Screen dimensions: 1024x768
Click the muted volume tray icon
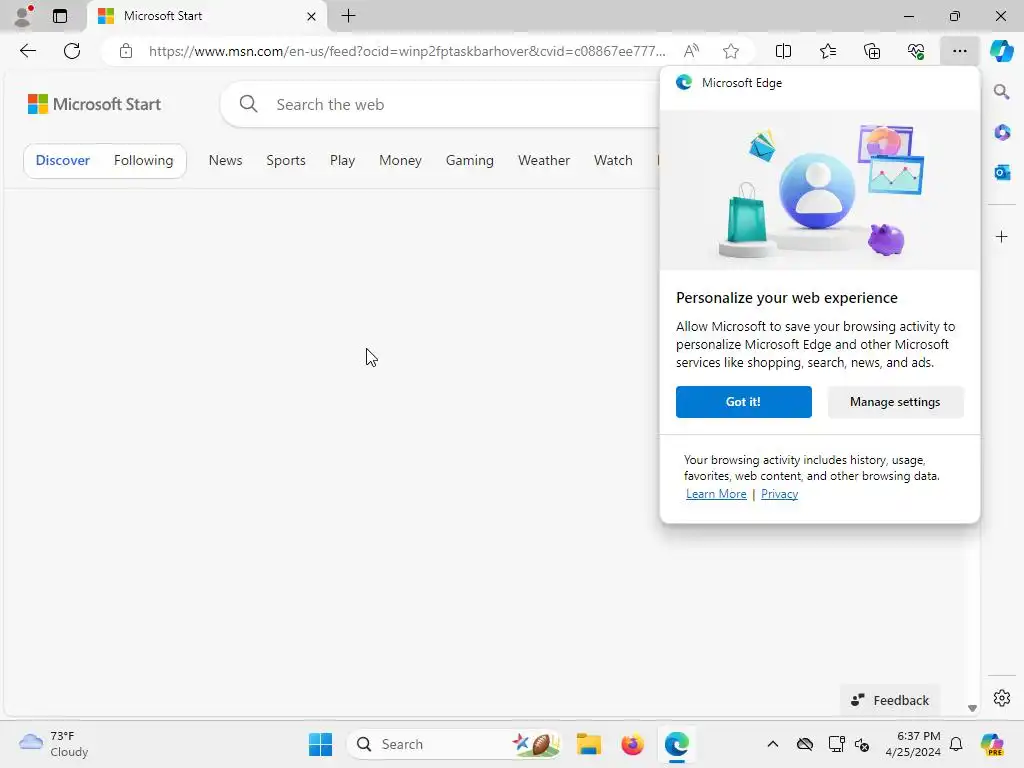862,744
